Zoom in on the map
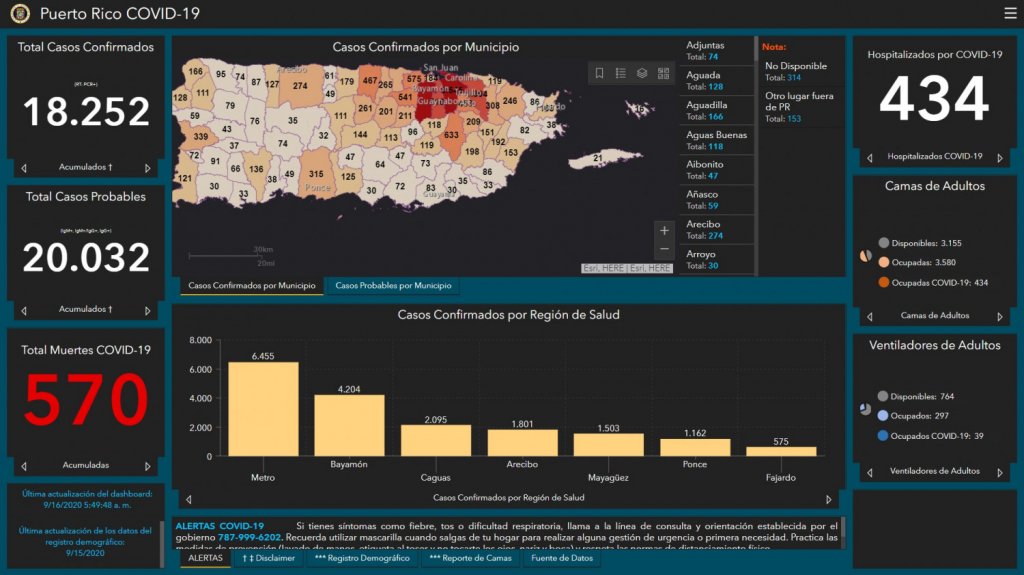The height and width of the screenshot is (575, 1024). tap(664, 231)
